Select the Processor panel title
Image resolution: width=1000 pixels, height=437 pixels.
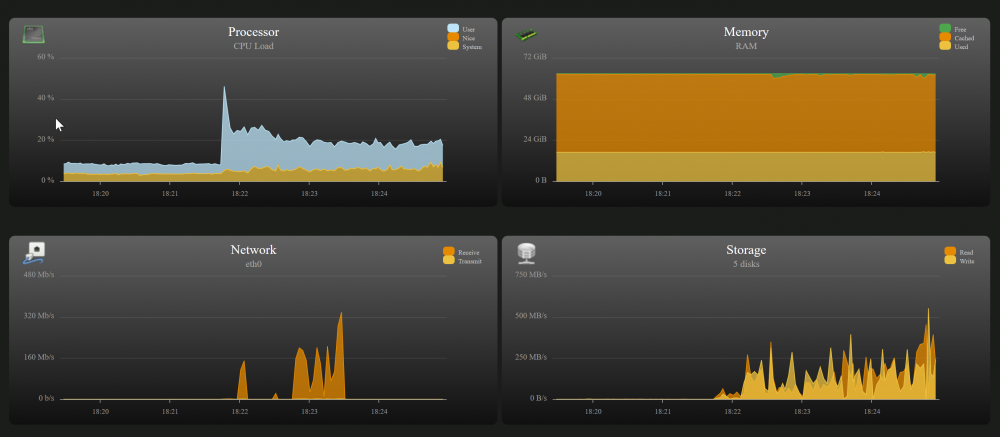point(253,32)
